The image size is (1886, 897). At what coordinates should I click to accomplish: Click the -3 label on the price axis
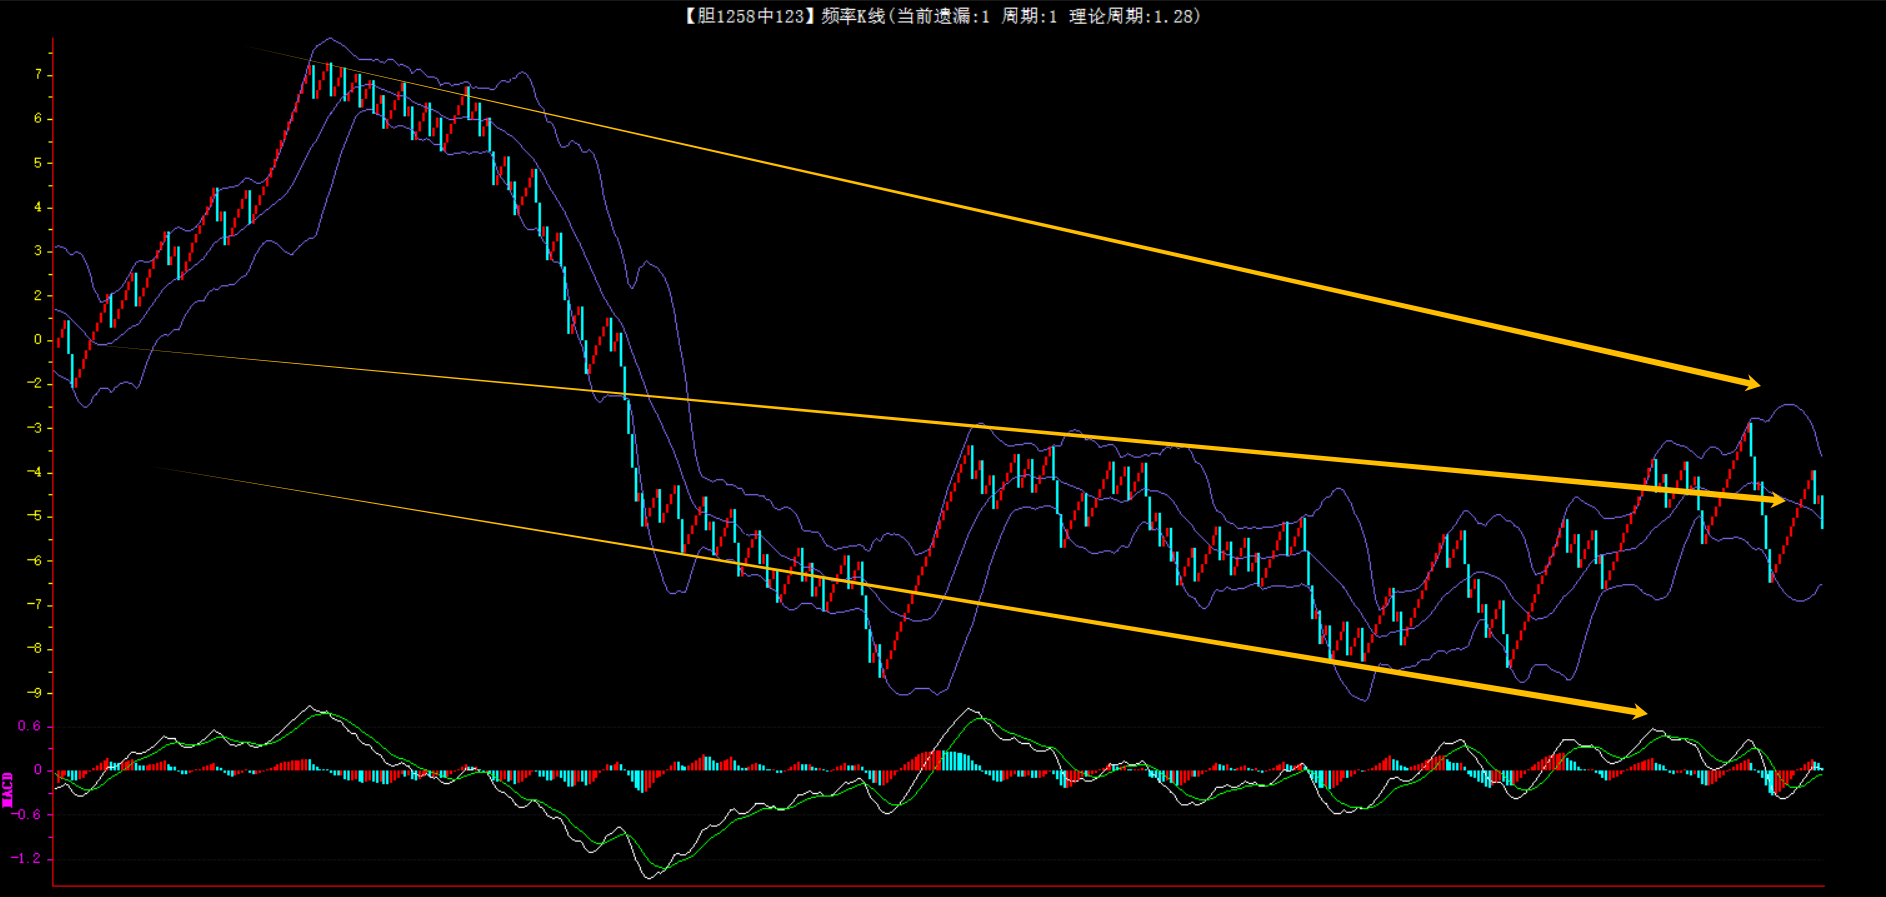[x=34, y=428]
